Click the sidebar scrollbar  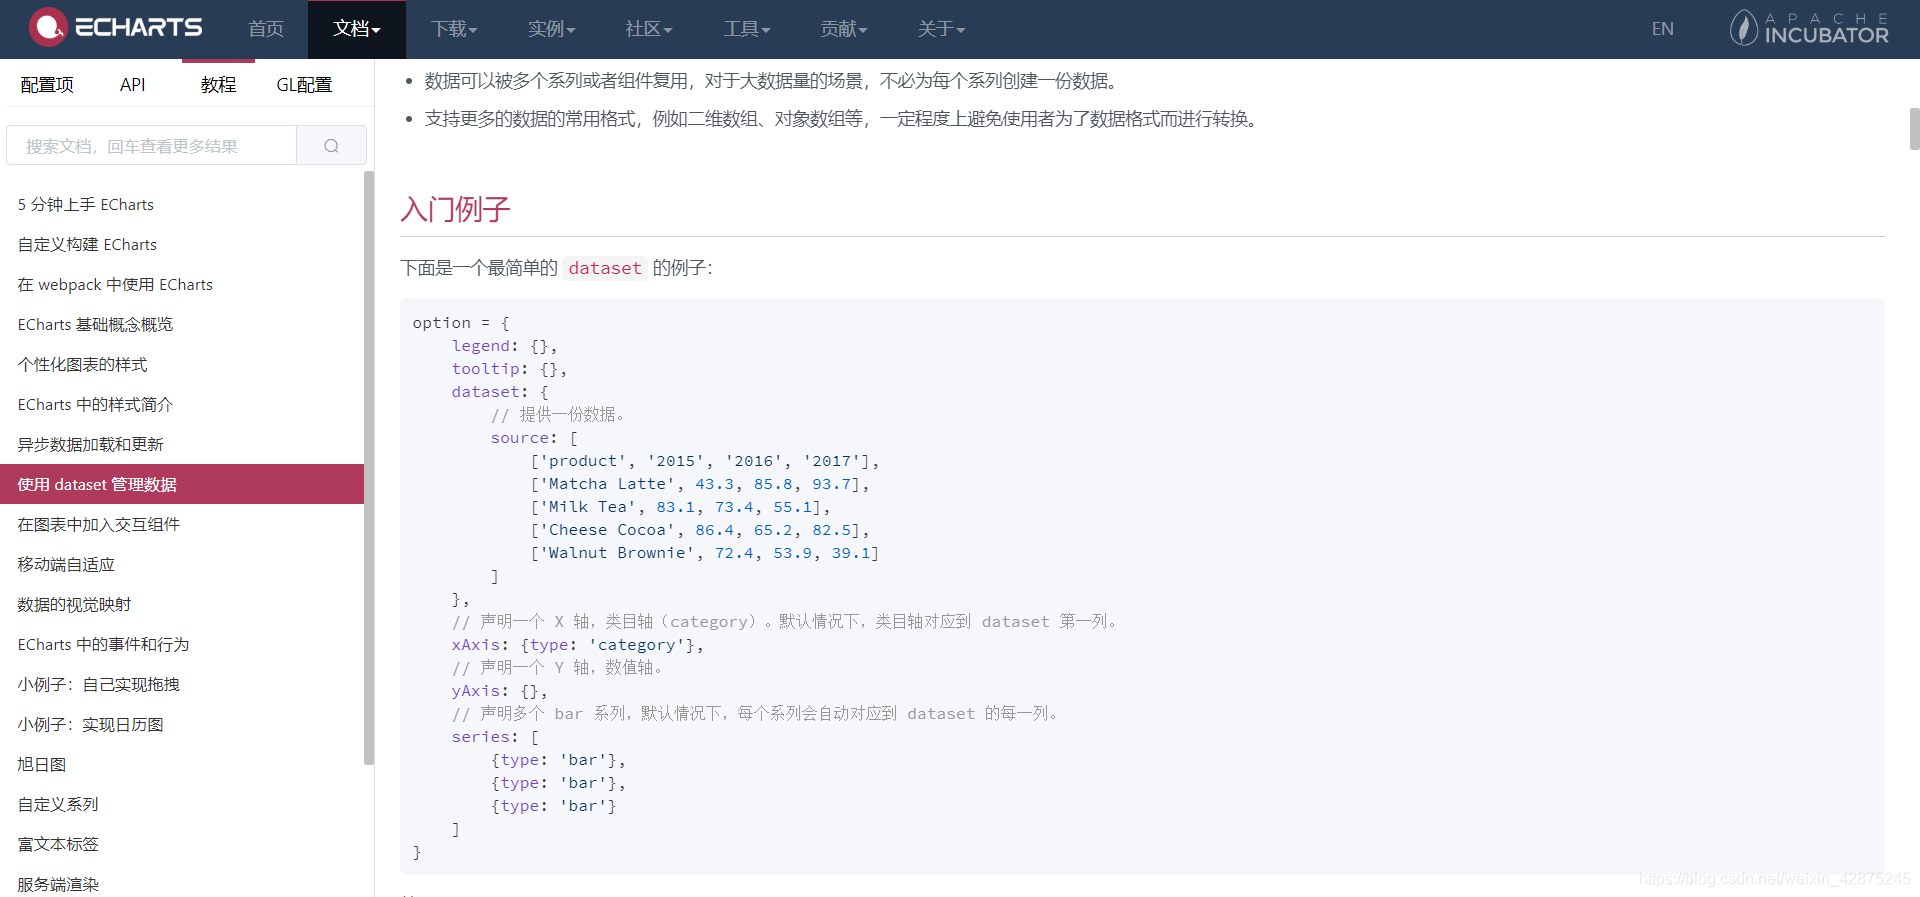pyautogui.click(x=369, y=467)
